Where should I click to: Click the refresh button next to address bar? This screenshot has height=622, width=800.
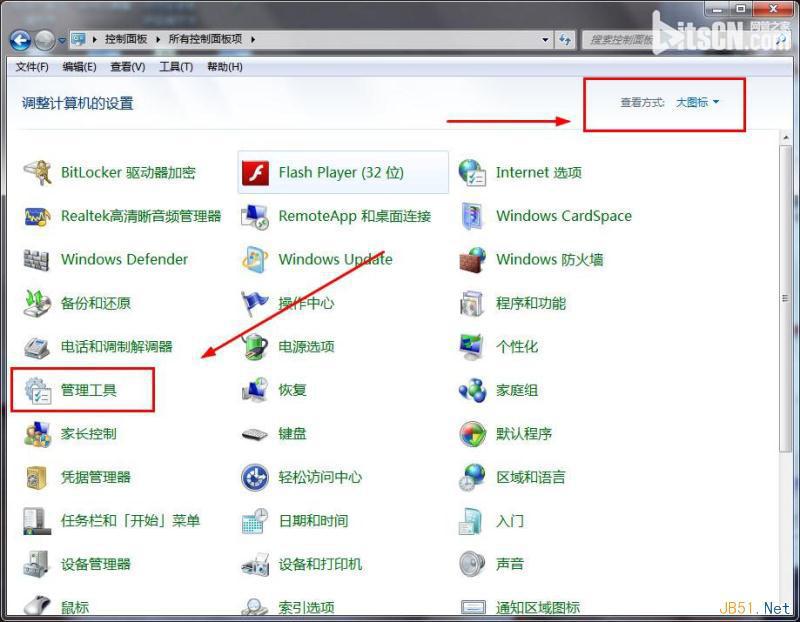pos(565,39)
